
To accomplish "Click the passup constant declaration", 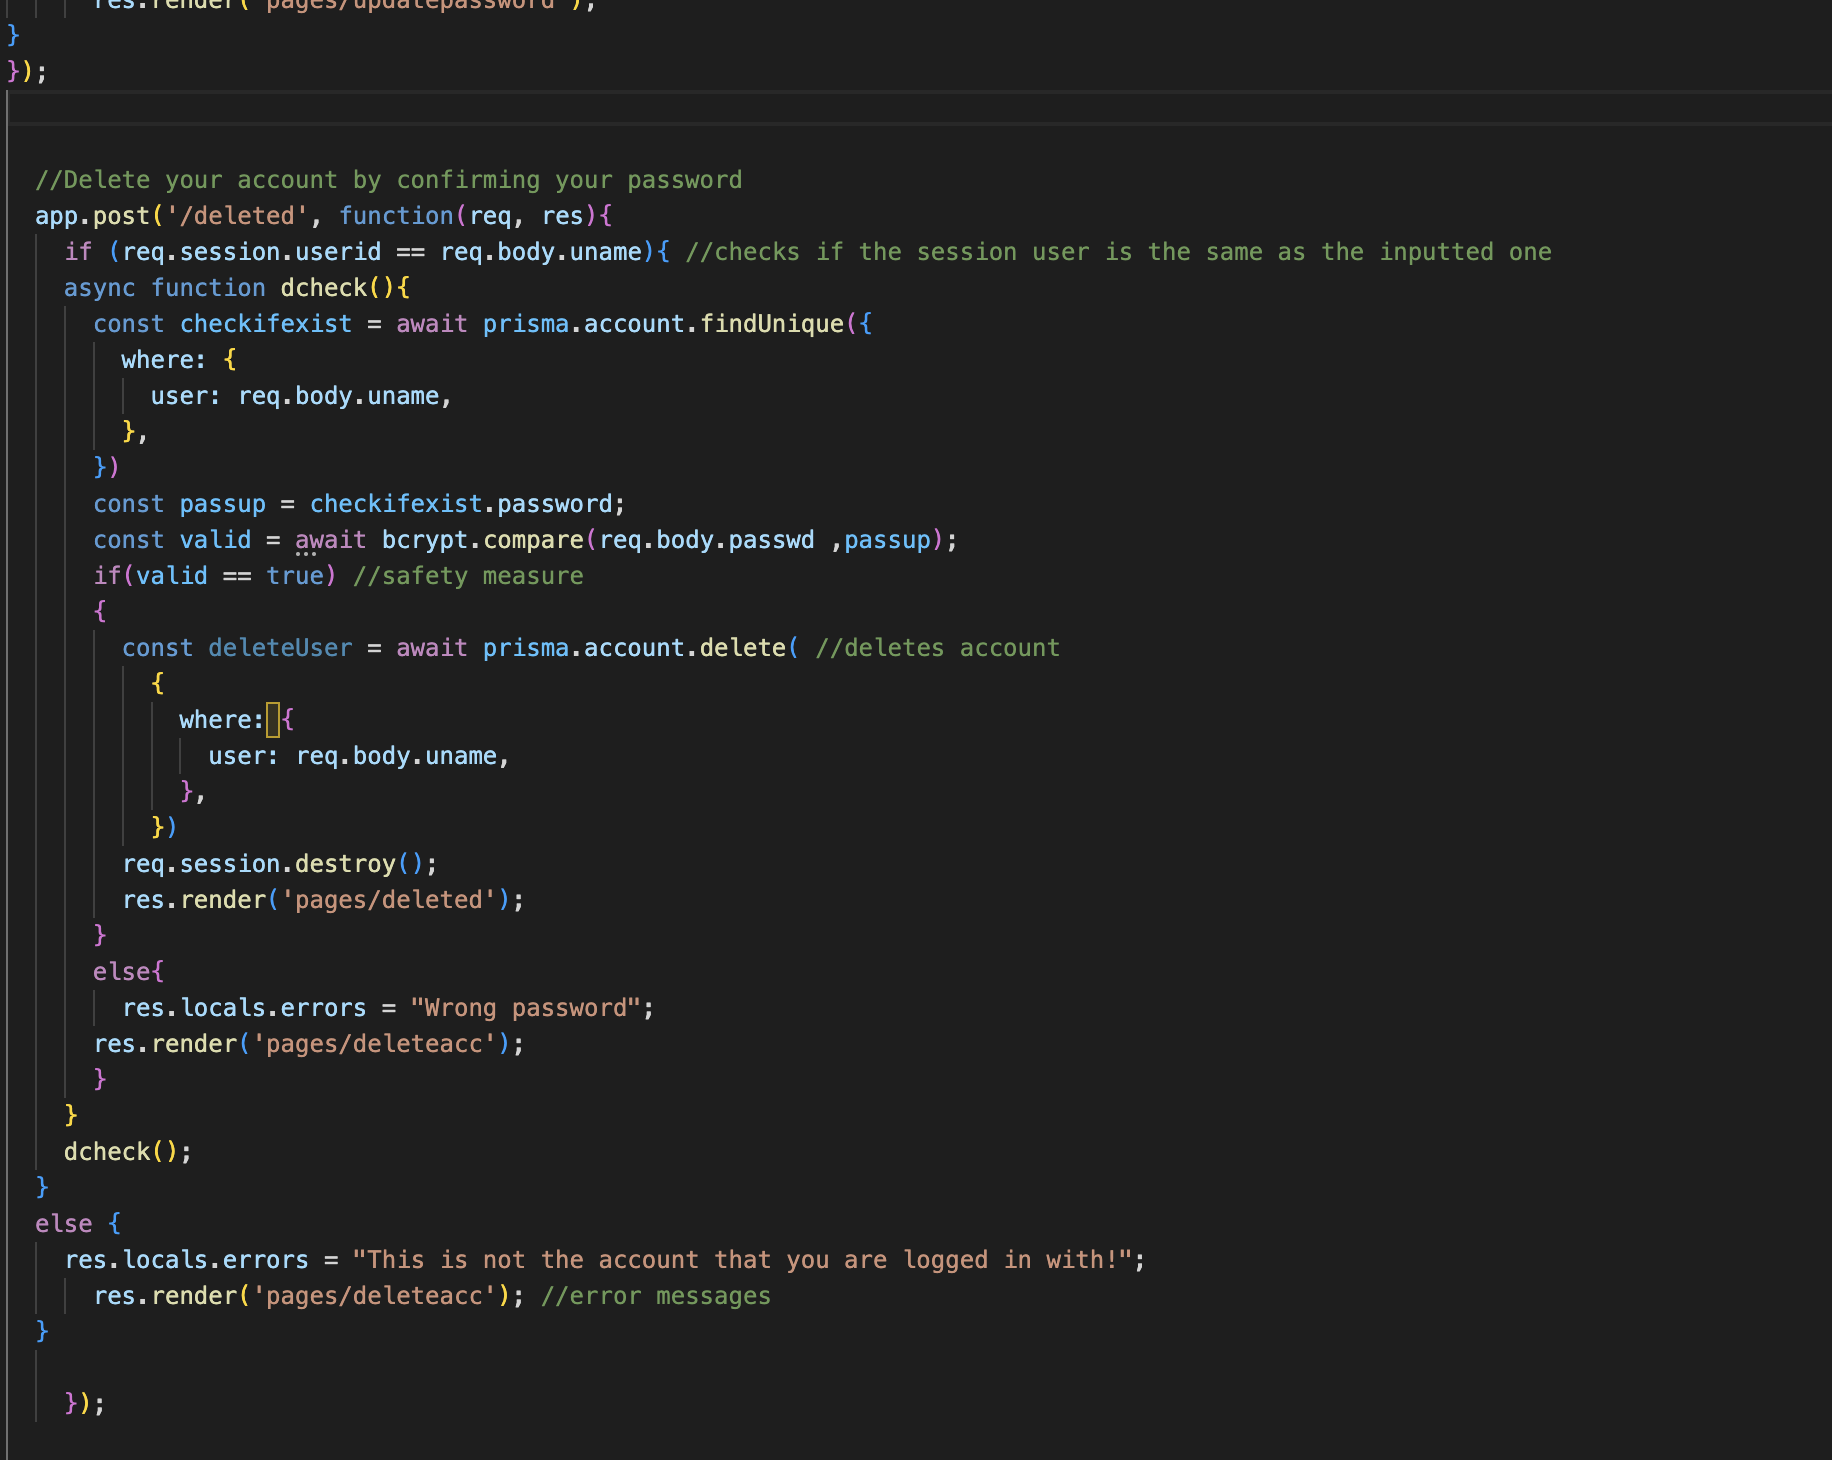I will 222,503.
